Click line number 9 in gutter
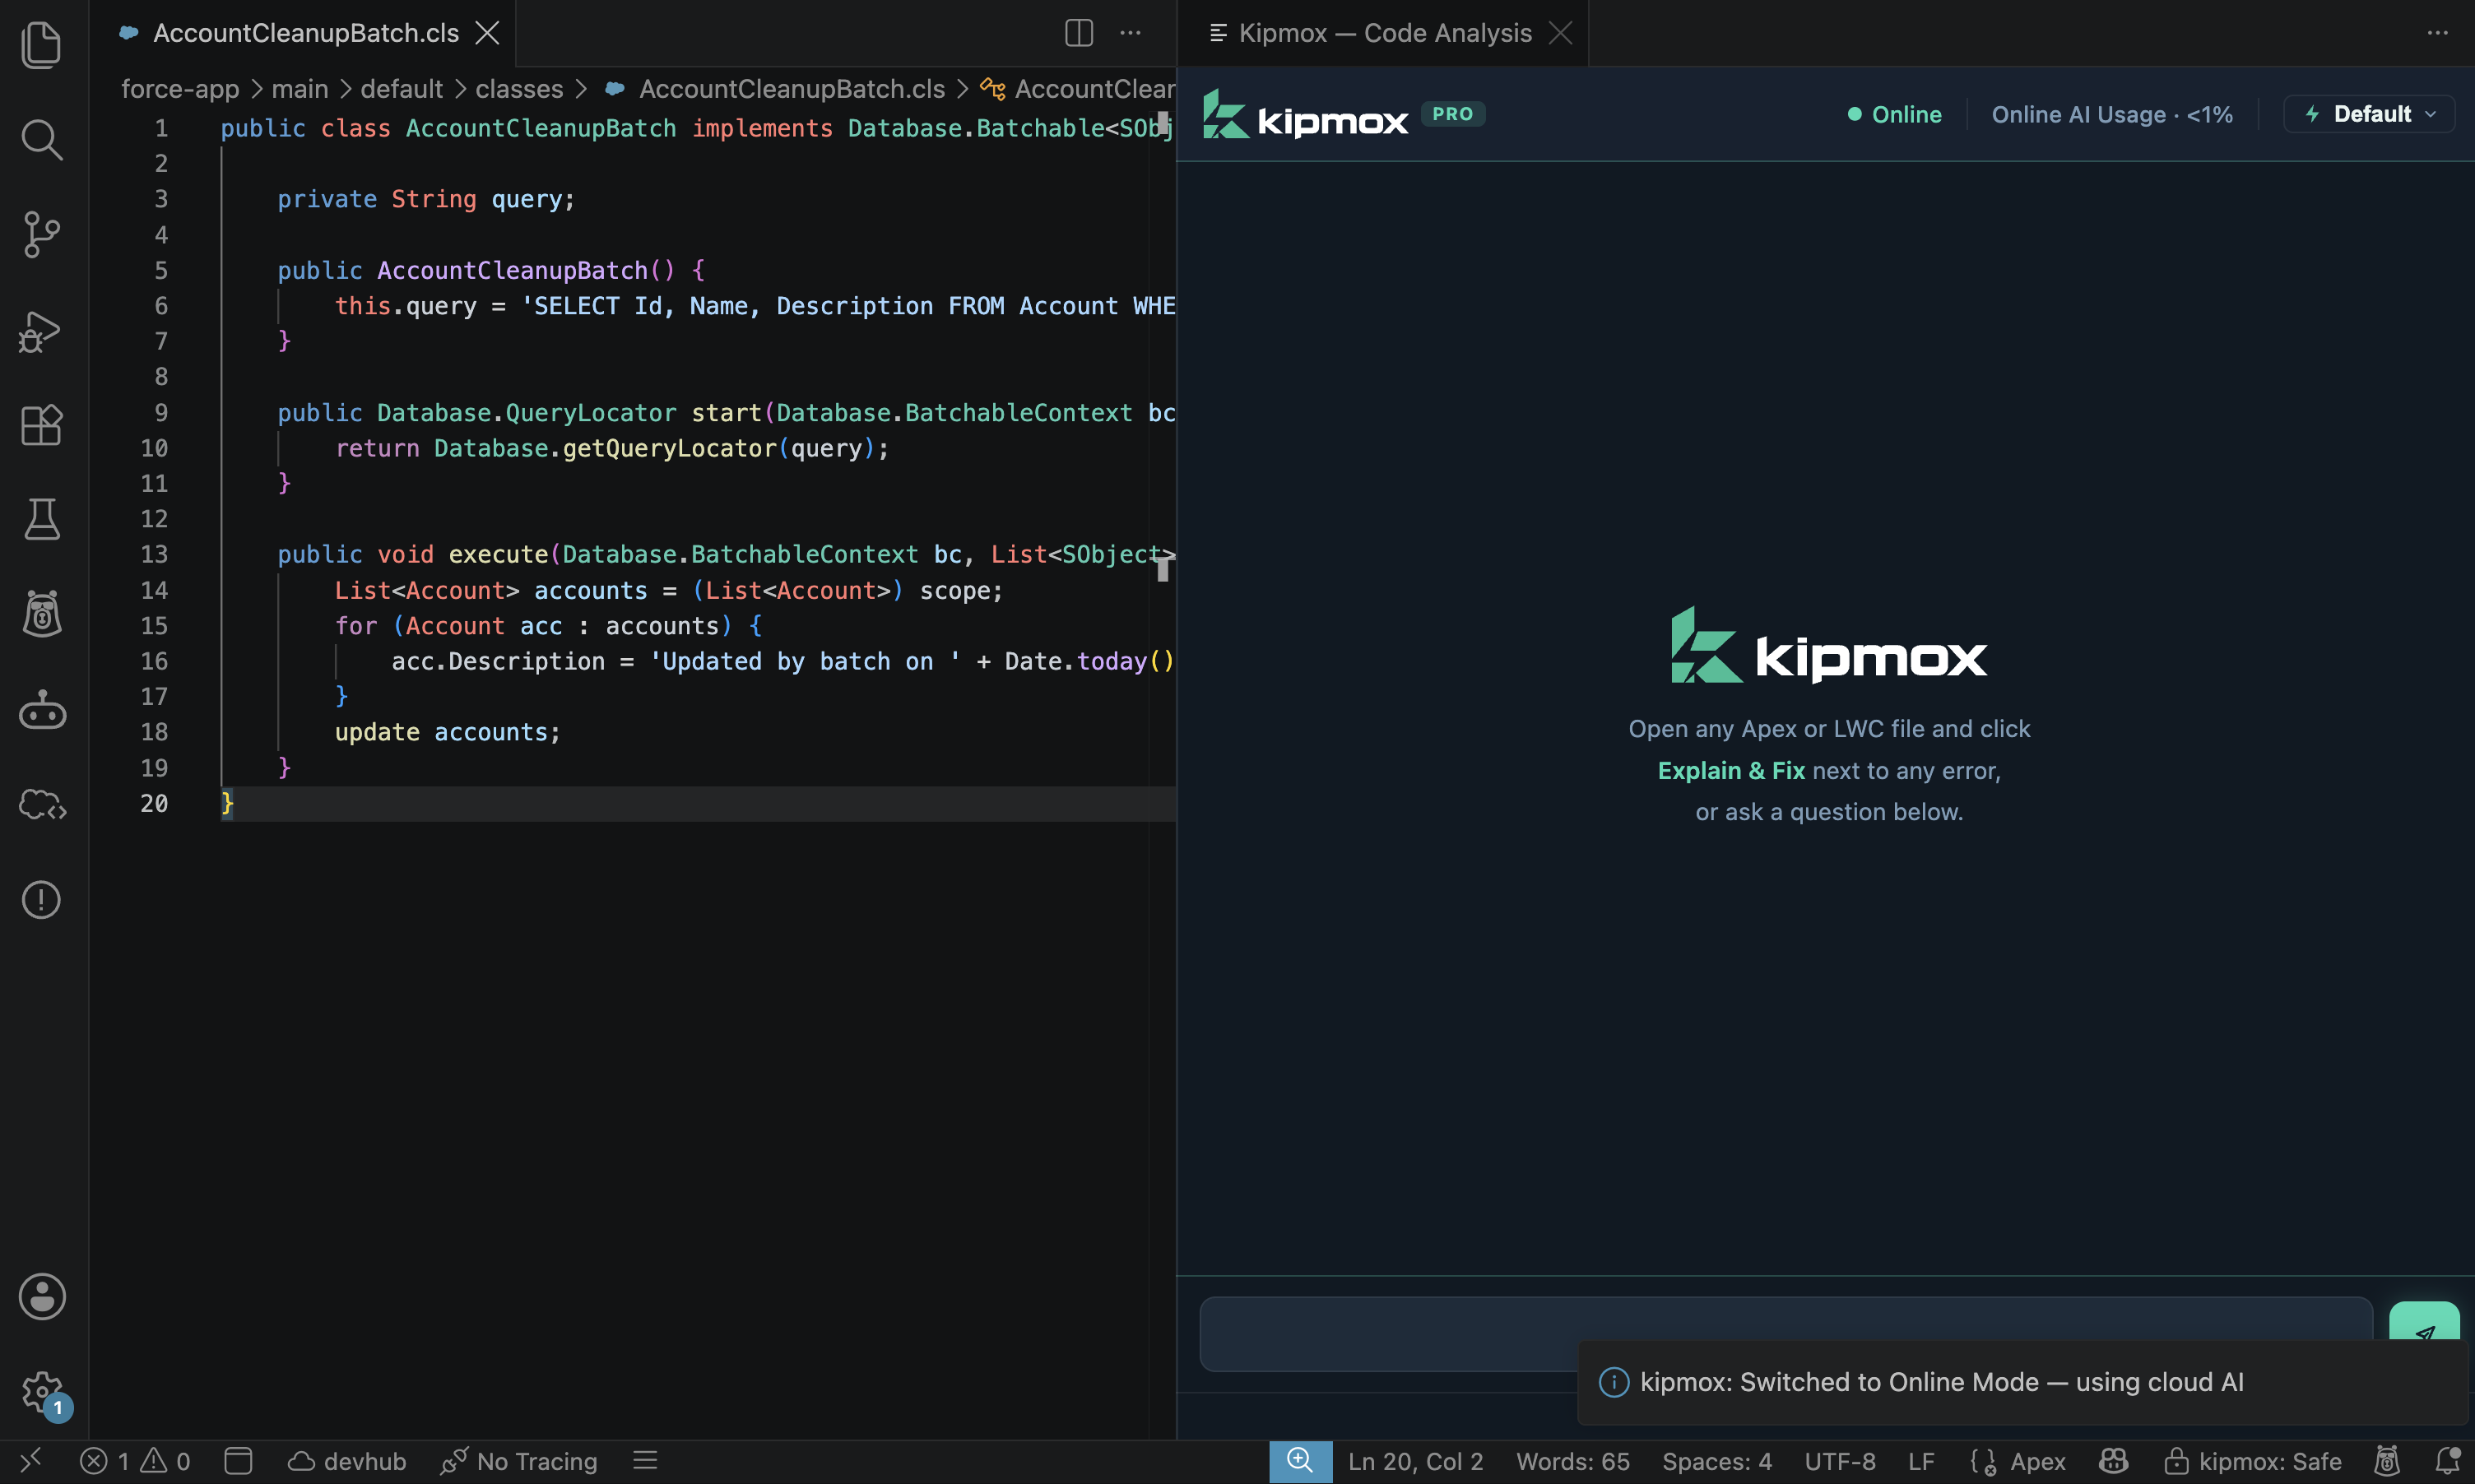The image size is (2475, 1484). pyautogui.click(x=161, y=413)
